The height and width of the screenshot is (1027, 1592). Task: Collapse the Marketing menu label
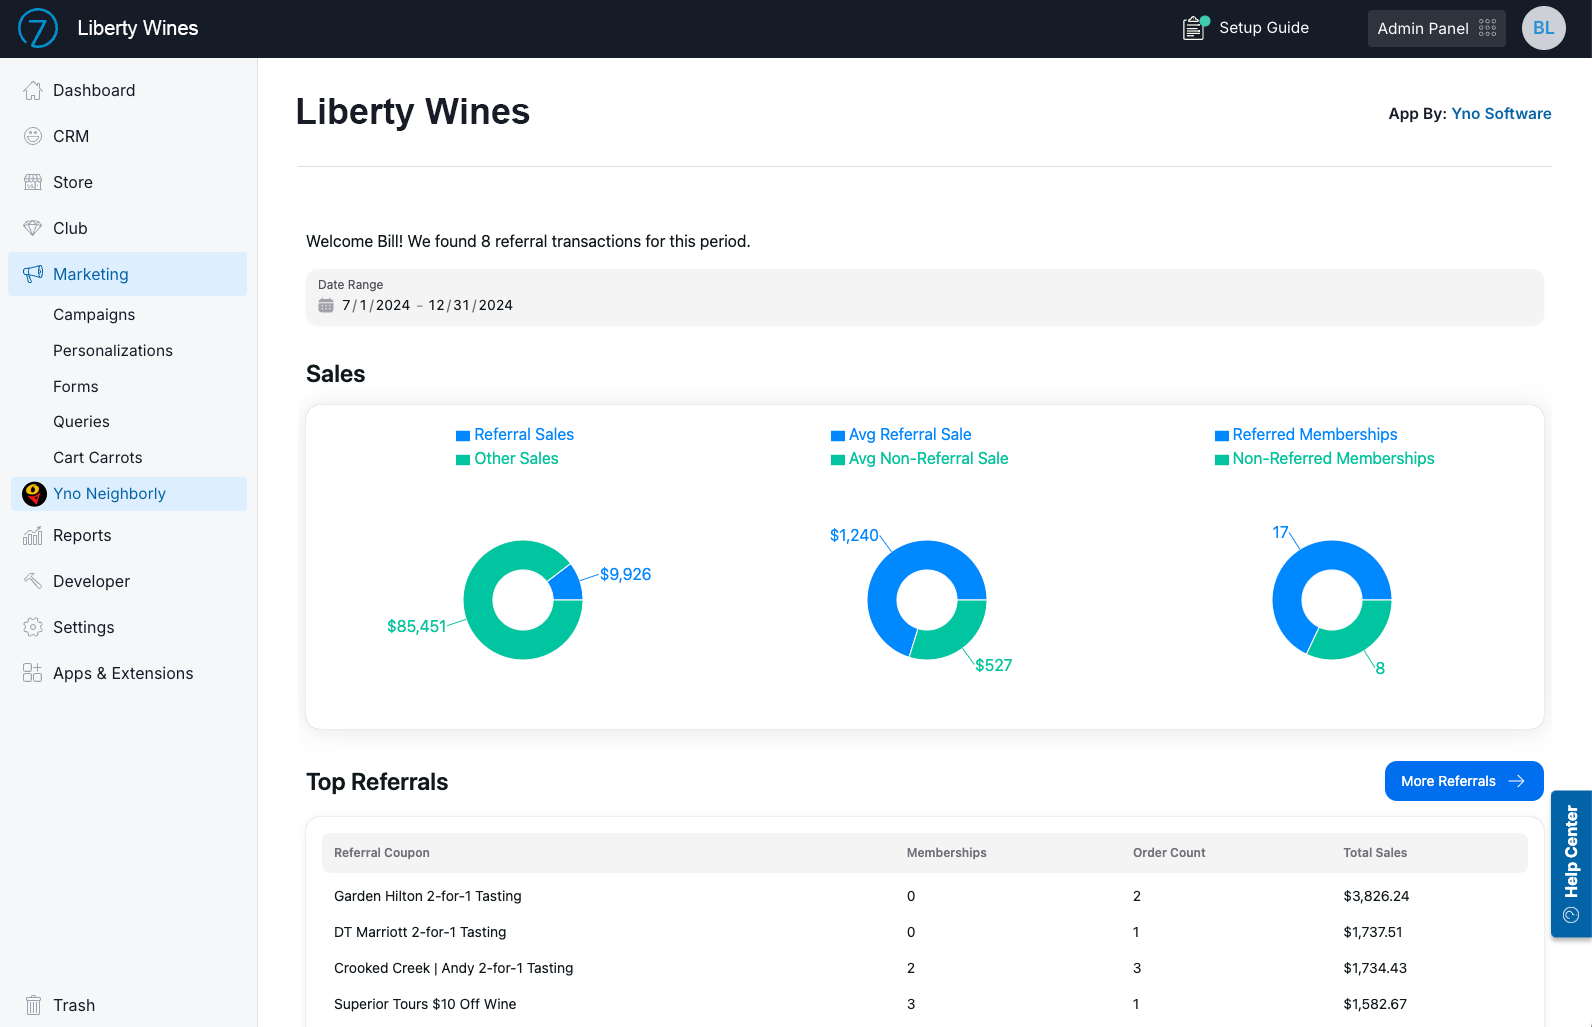[x=91, y=274]
